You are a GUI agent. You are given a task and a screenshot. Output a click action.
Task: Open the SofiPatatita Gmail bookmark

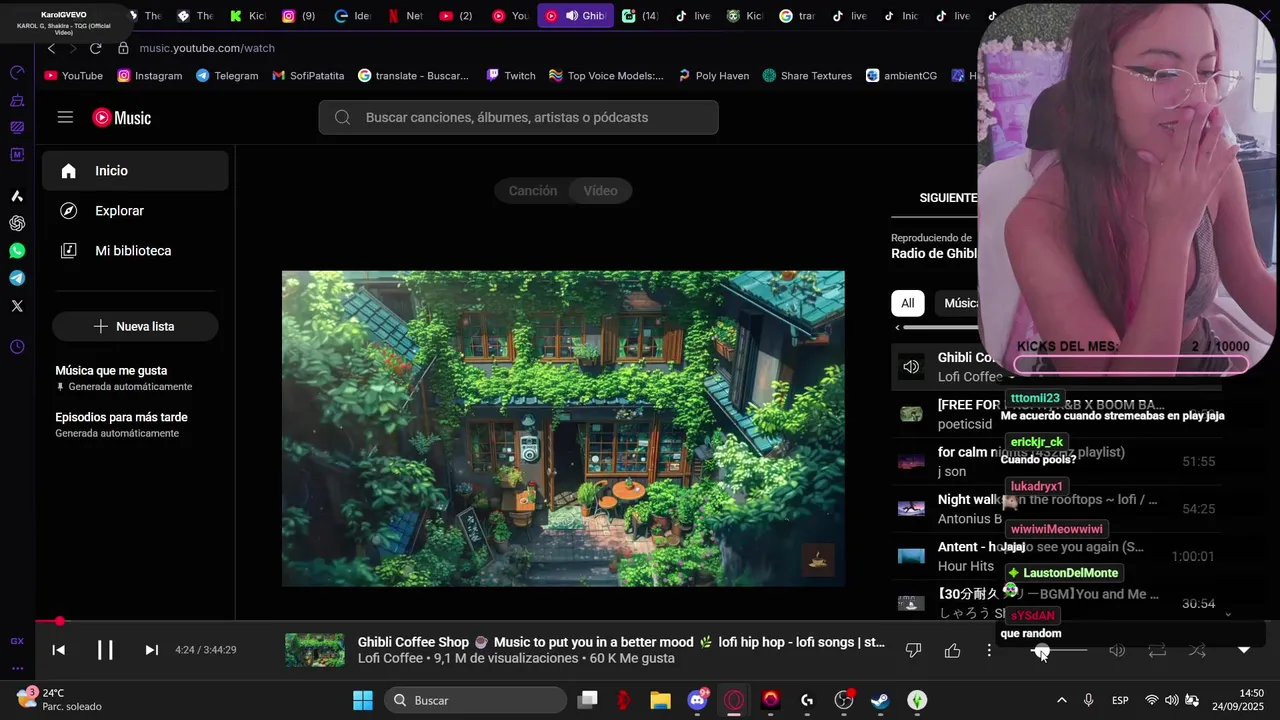(308, 75)
